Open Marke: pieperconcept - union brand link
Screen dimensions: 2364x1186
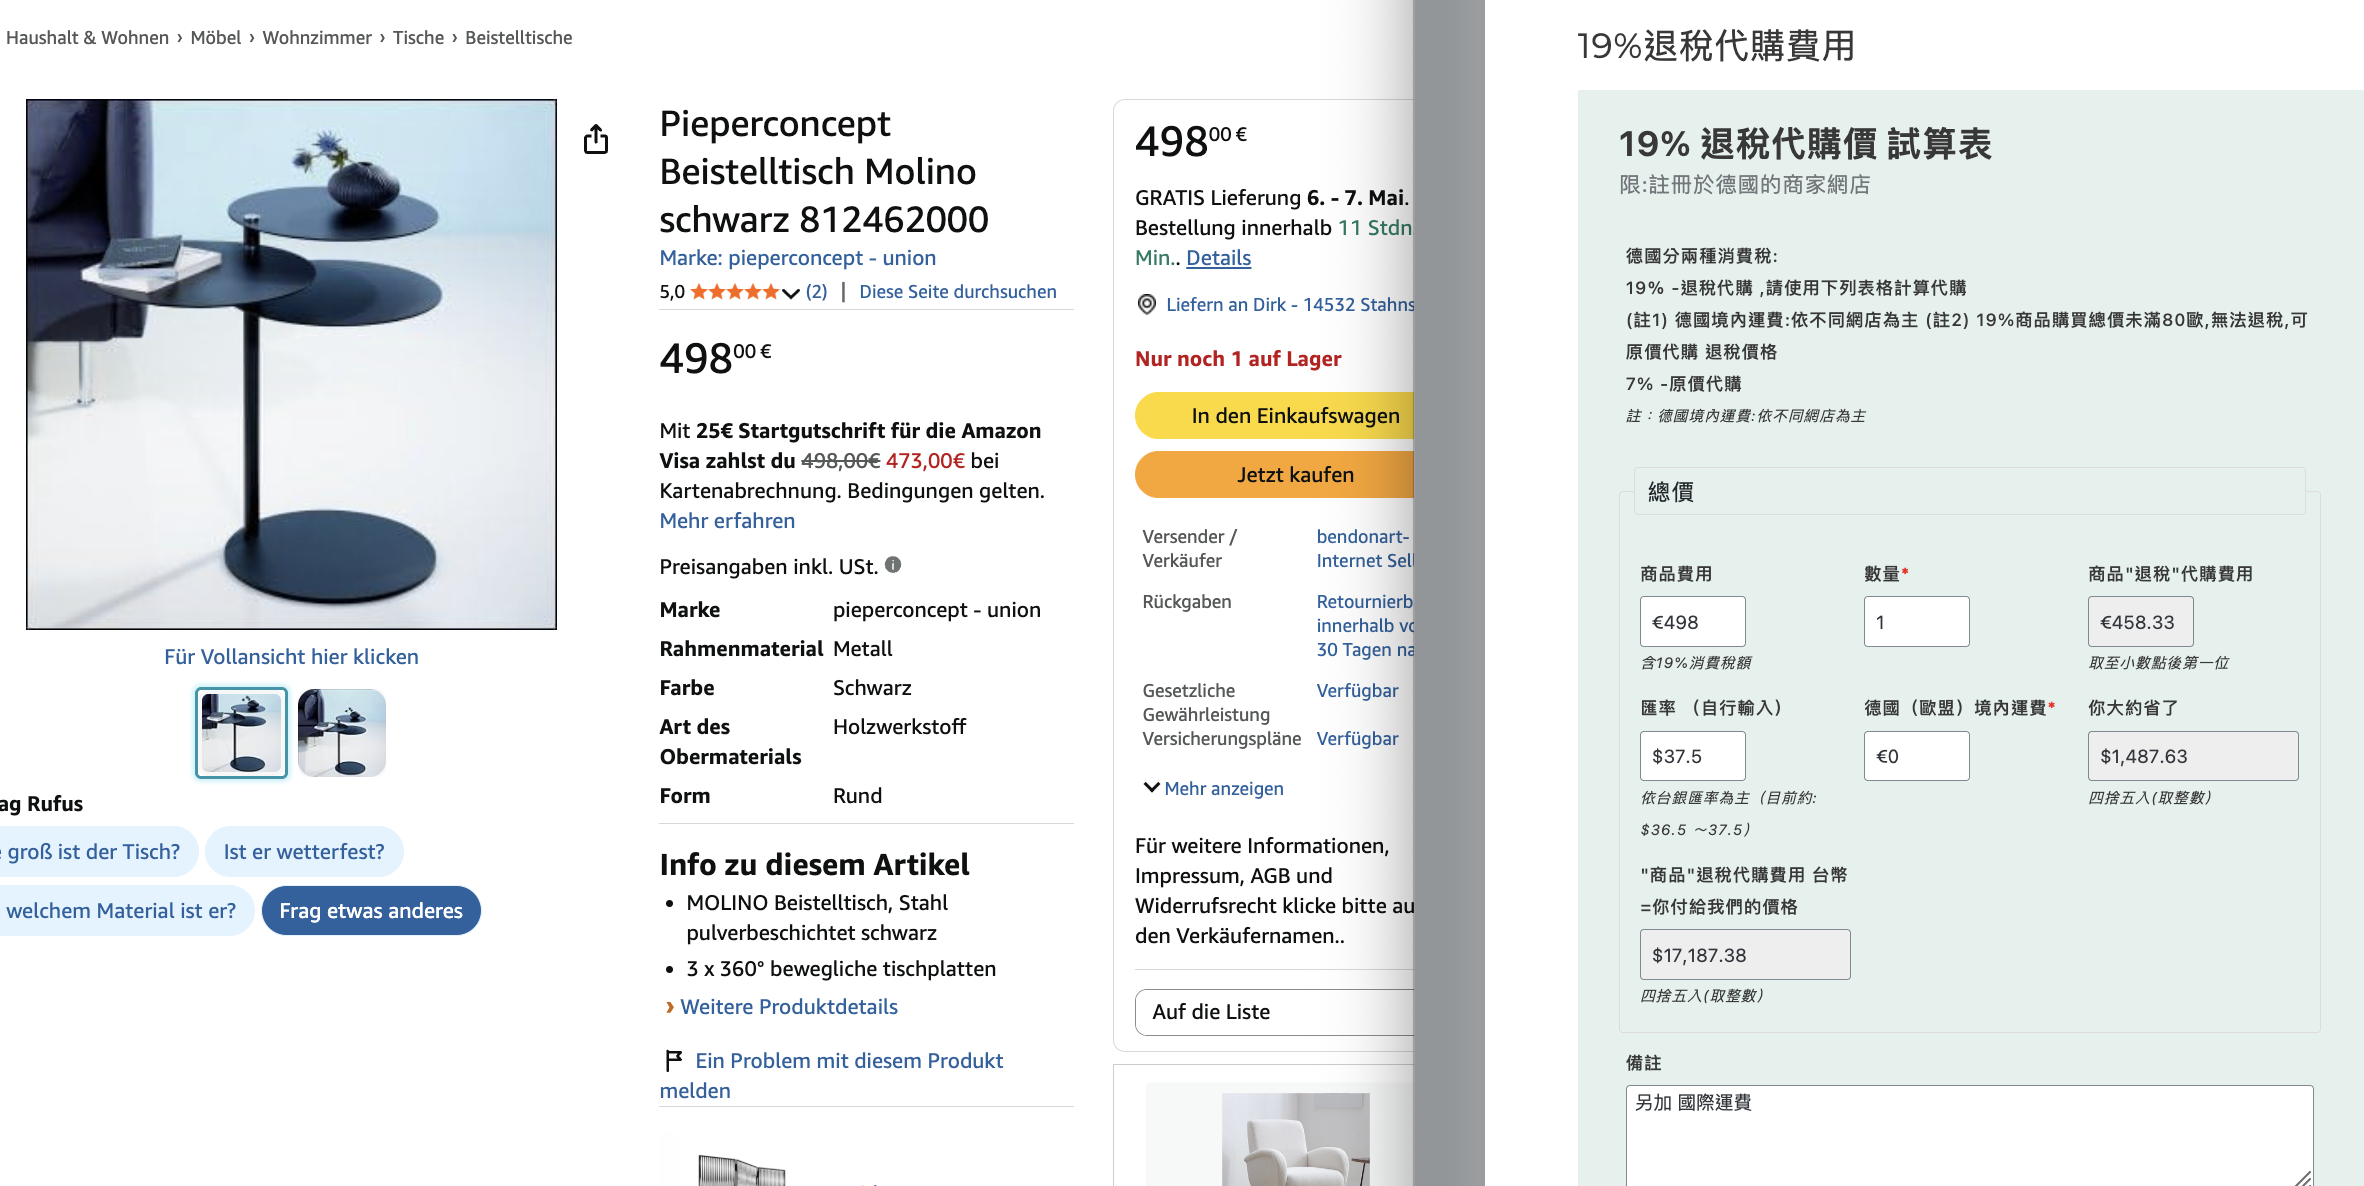[x=798, y=258]
